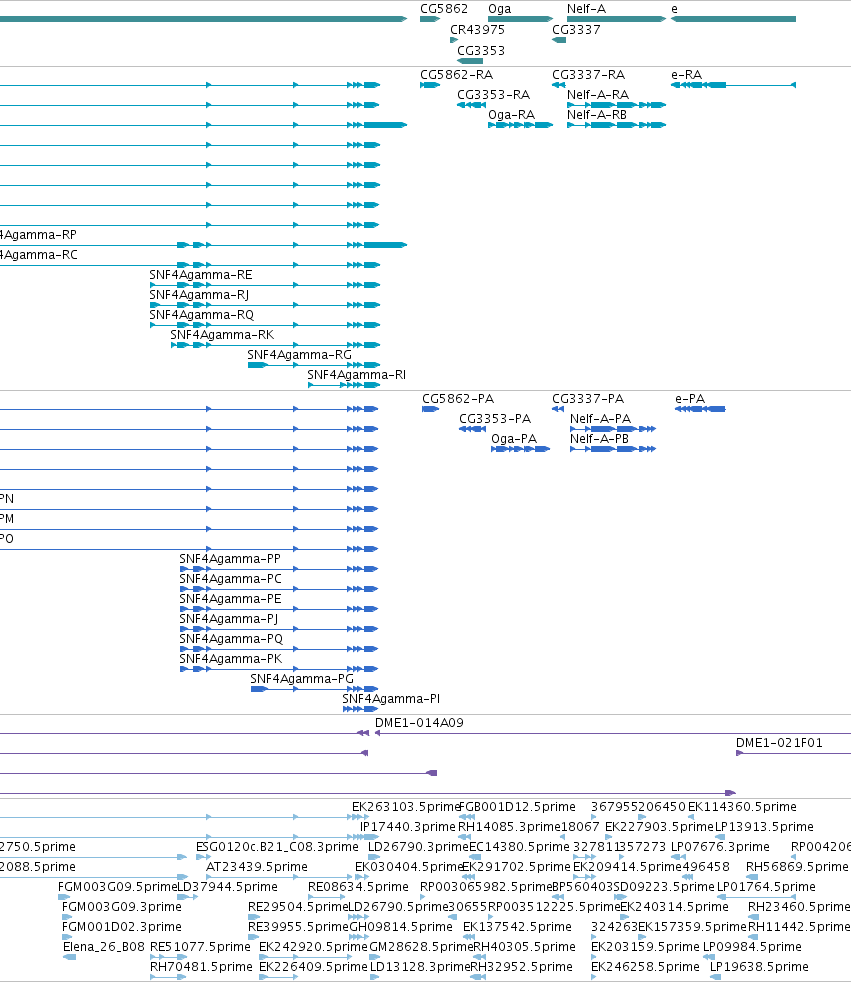The image size is (851, 982).
Task: Select the small CG3337 gene bar
Action: (x=559, y=40)
